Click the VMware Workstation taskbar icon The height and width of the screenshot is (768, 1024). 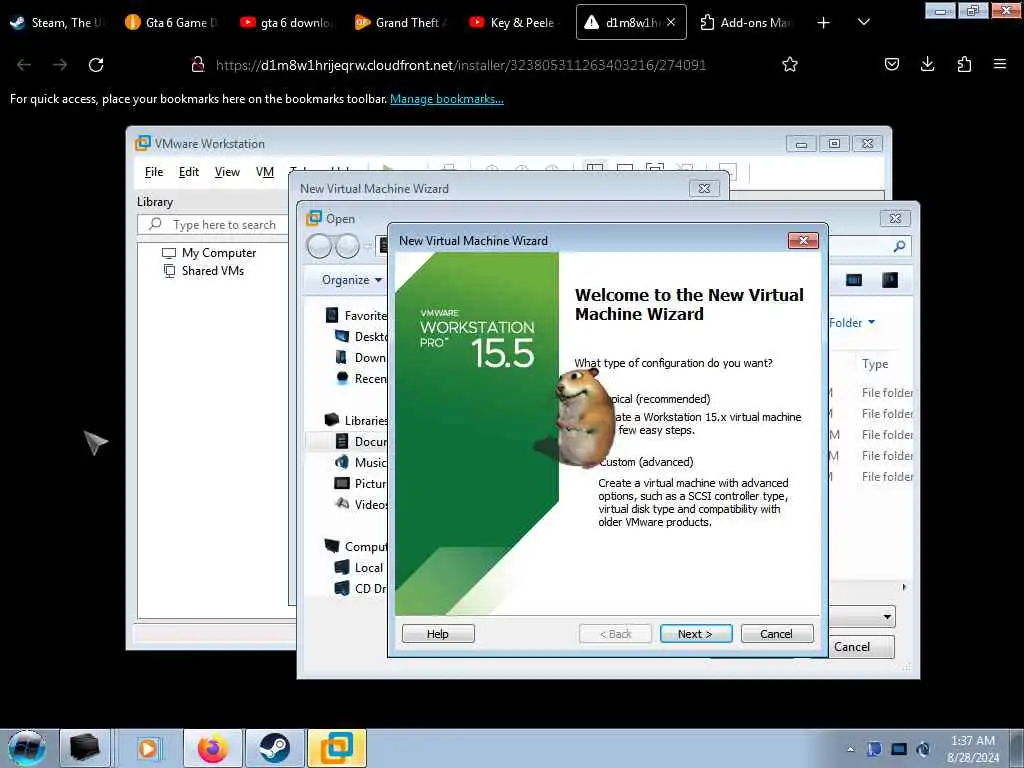[x=336, y=748]
